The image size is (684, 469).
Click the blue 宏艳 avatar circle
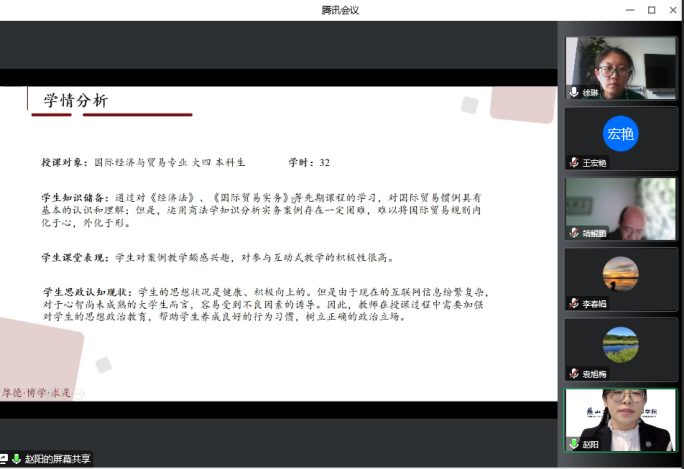pos(620,133)
